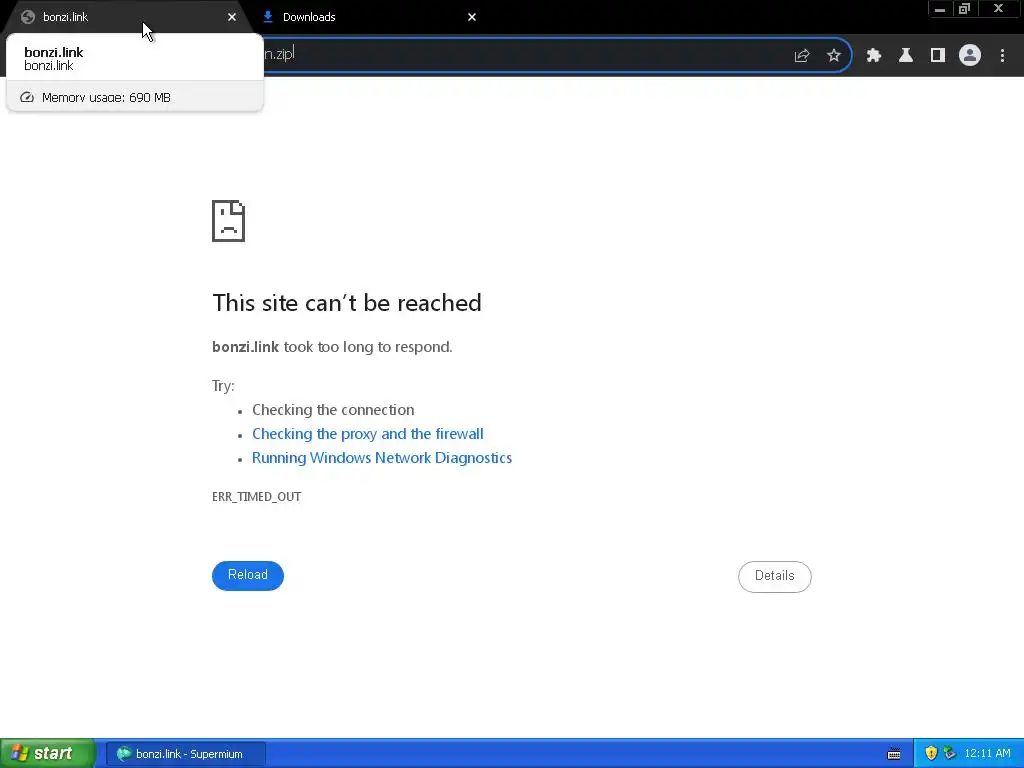This screenshot has height=768, width=1024.
Task: Open the profile avatar menu
Action: pyautogui.click(x=970, y=56)
